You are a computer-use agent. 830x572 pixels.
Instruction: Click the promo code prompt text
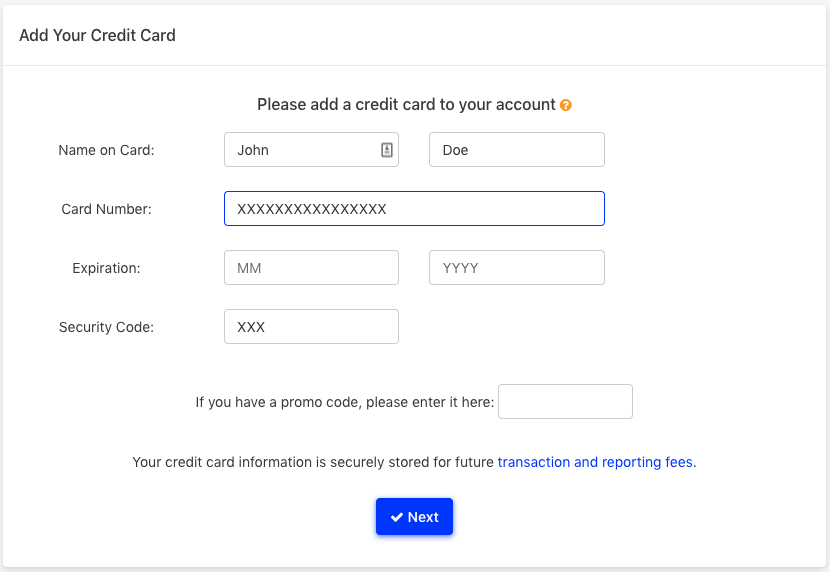click(345, 402)
